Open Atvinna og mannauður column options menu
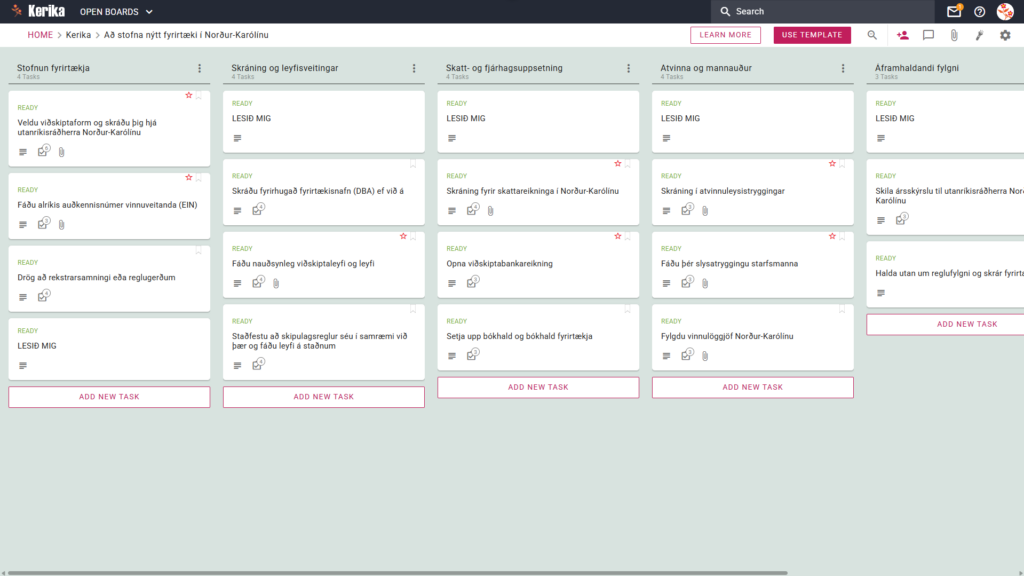1024x576 pixels. click(843, 69)
